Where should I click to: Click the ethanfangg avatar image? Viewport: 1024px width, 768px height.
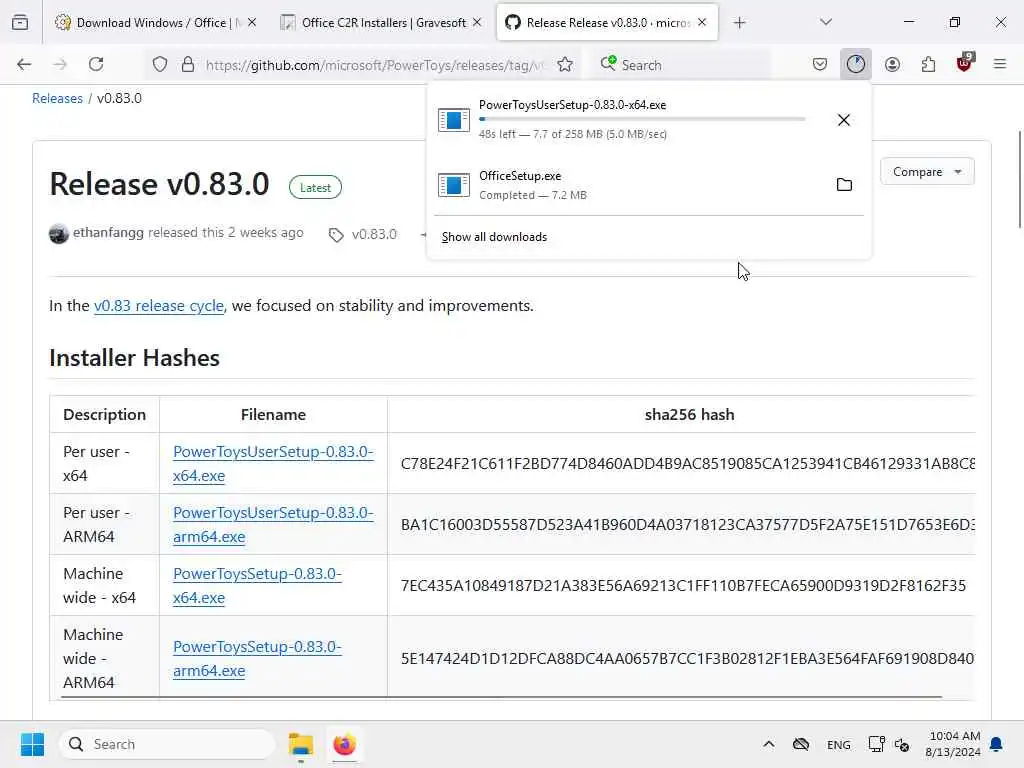[x=59, y=234]
